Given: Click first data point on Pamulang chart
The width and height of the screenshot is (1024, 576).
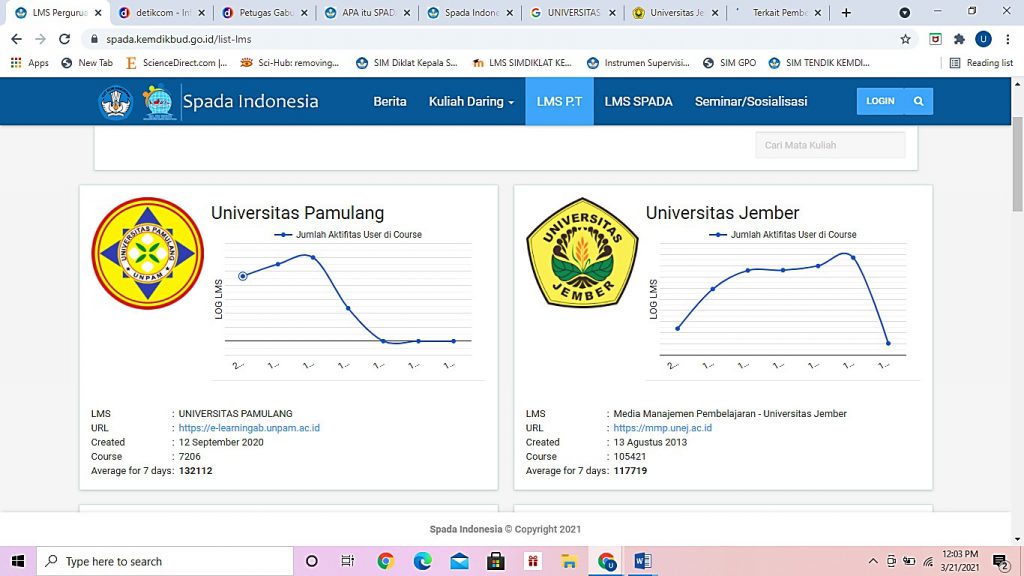Looking at the screenshot, I should [x=243, y=276].
